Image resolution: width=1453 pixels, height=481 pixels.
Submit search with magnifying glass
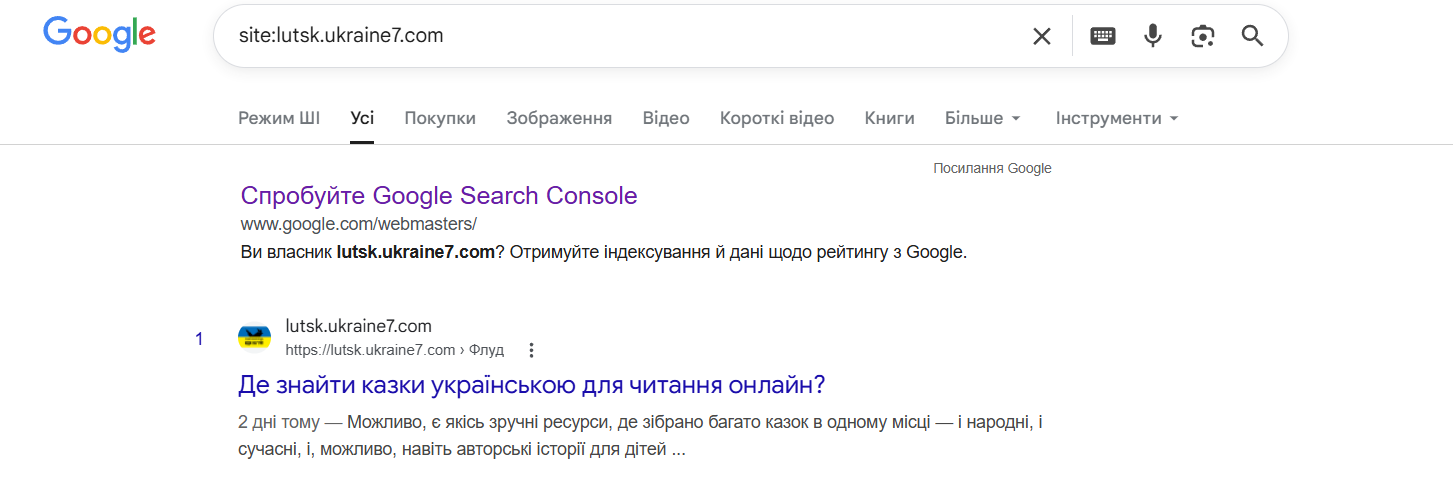pyautogui.click(x=1252, y=36)
